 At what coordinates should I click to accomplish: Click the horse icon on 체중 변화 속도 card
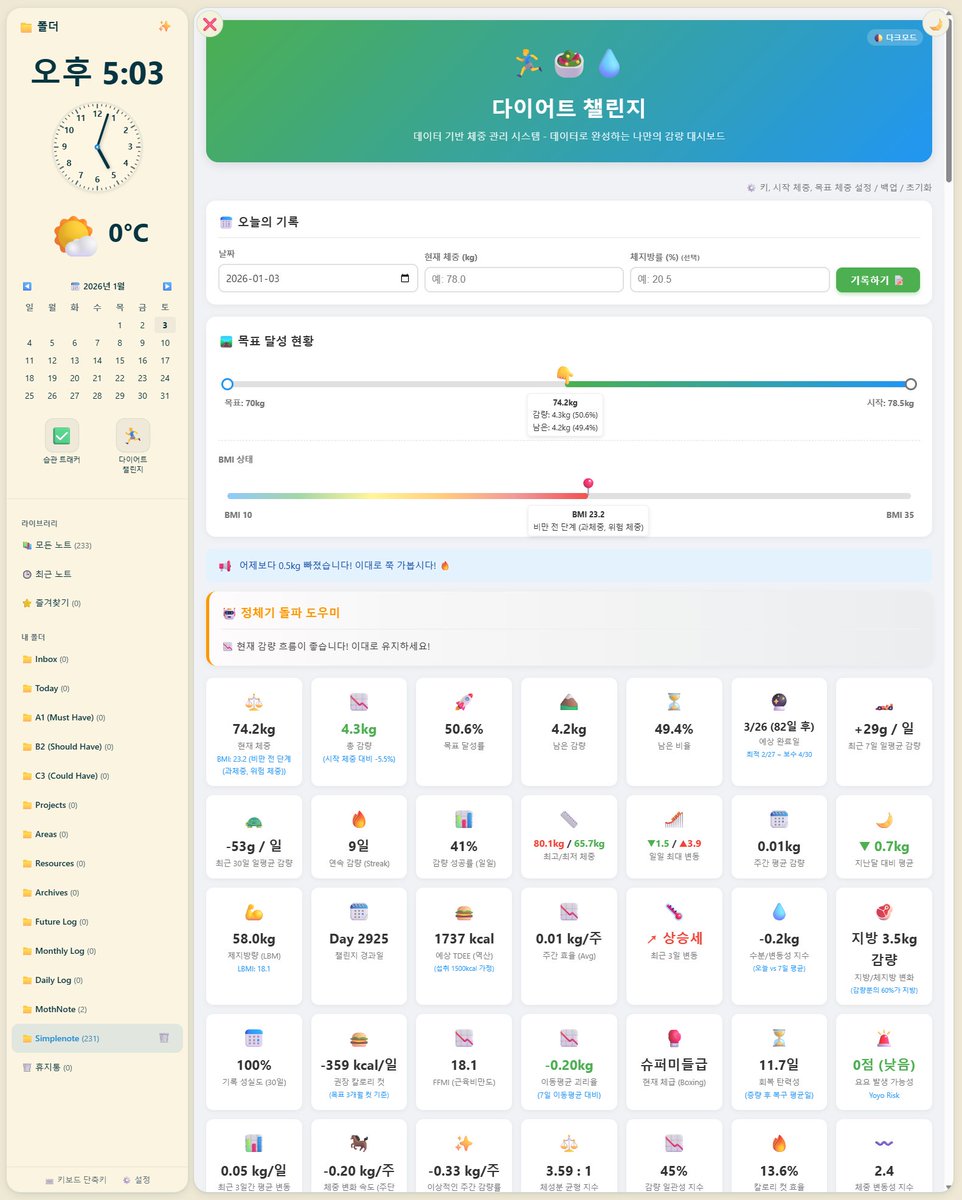[x=359, y=1143]
